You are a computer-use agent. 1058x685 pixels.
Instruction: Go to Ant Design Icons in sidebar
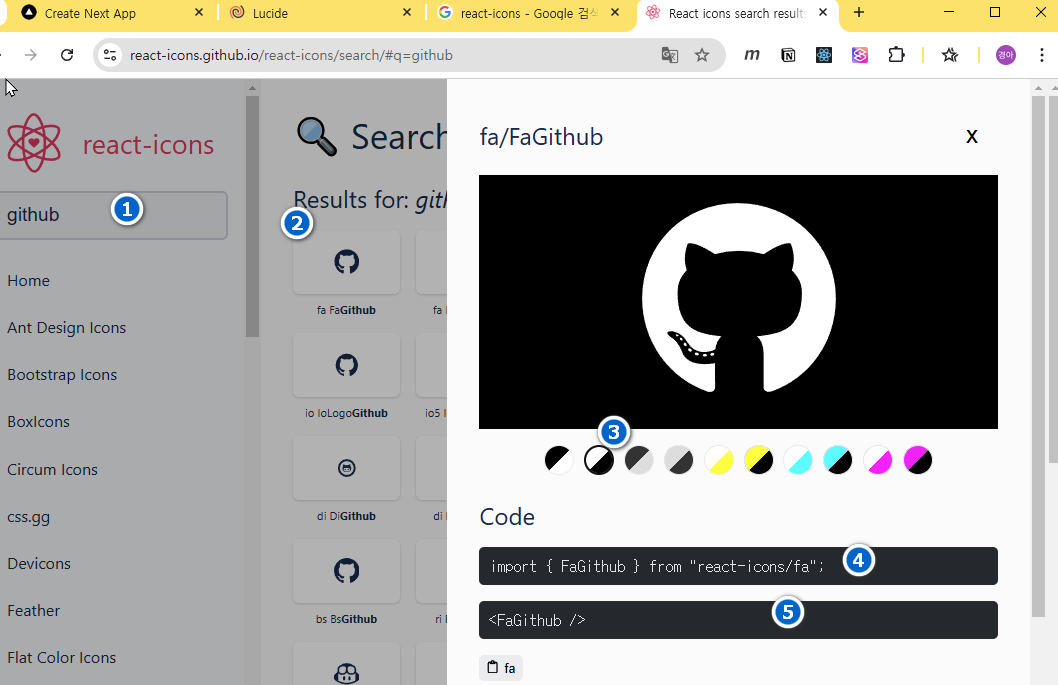coord(66,328)
